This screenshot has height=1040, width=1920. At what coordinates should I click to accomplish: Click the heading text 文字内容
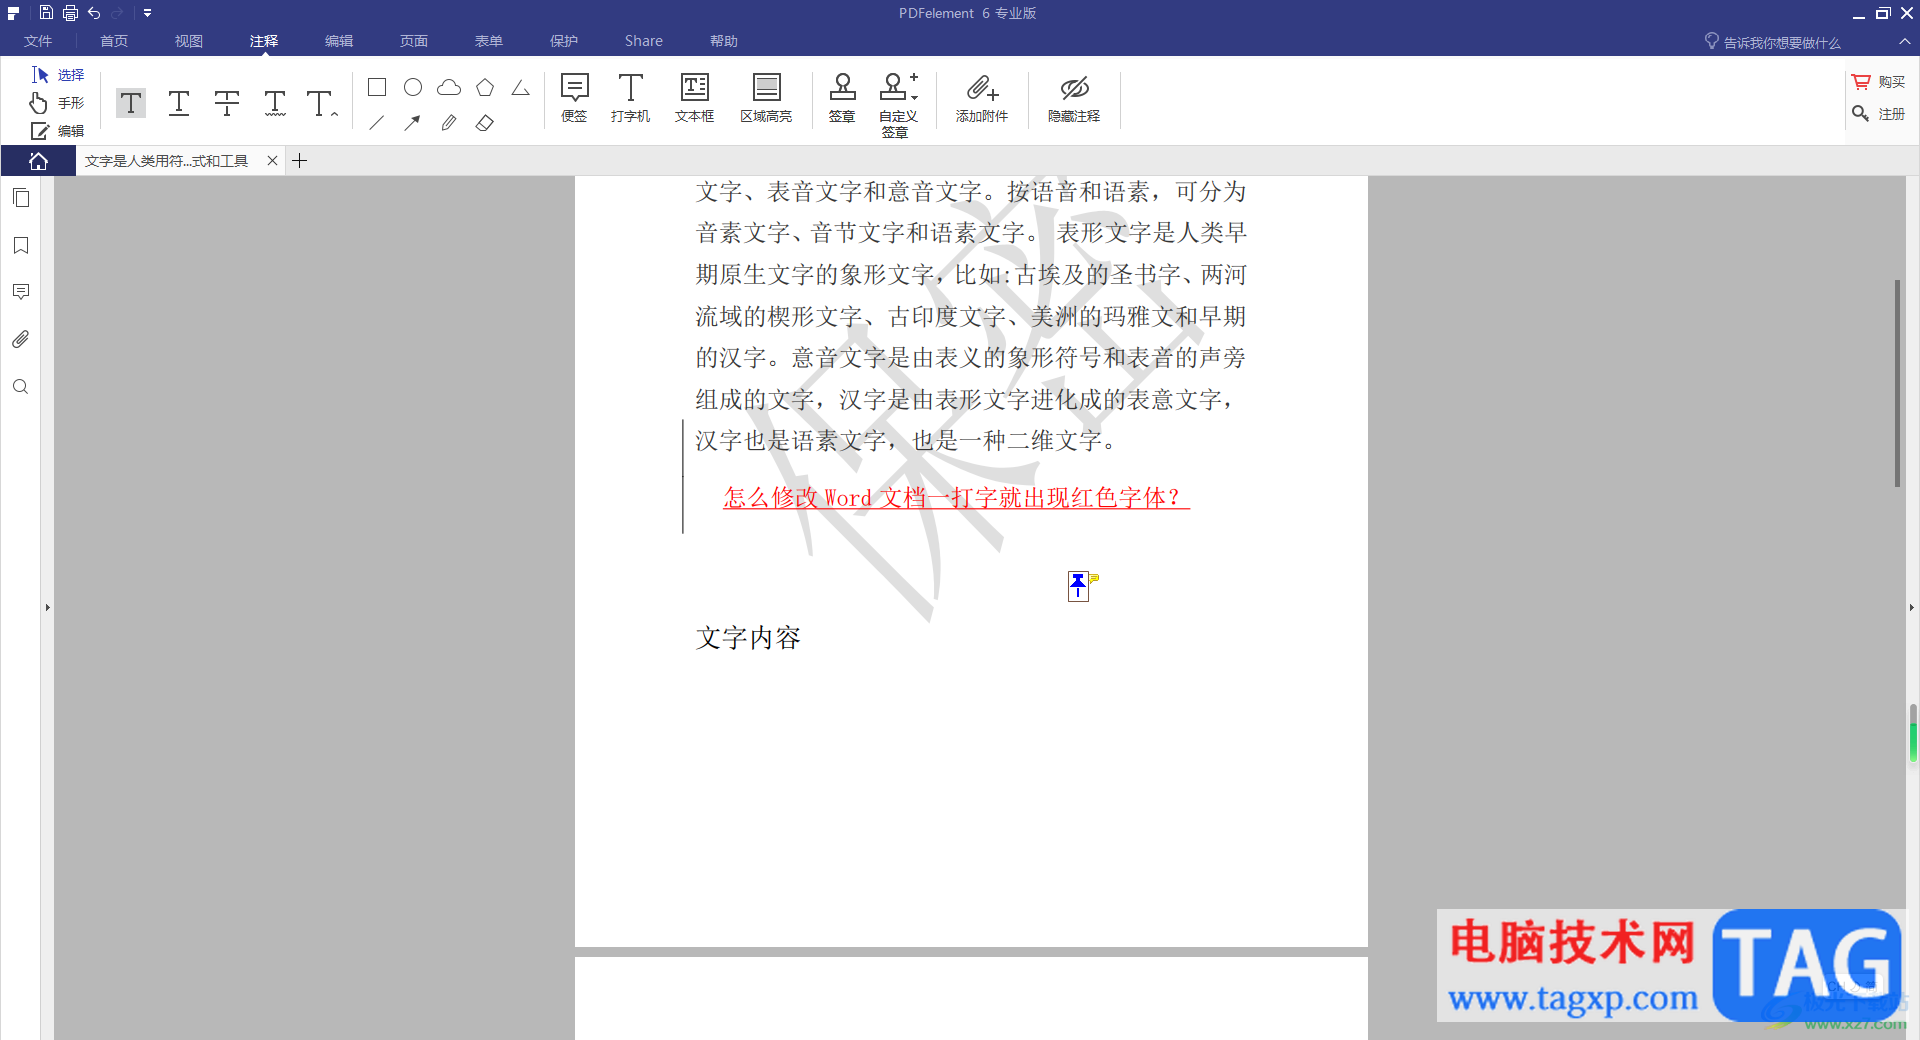[748, 638]
